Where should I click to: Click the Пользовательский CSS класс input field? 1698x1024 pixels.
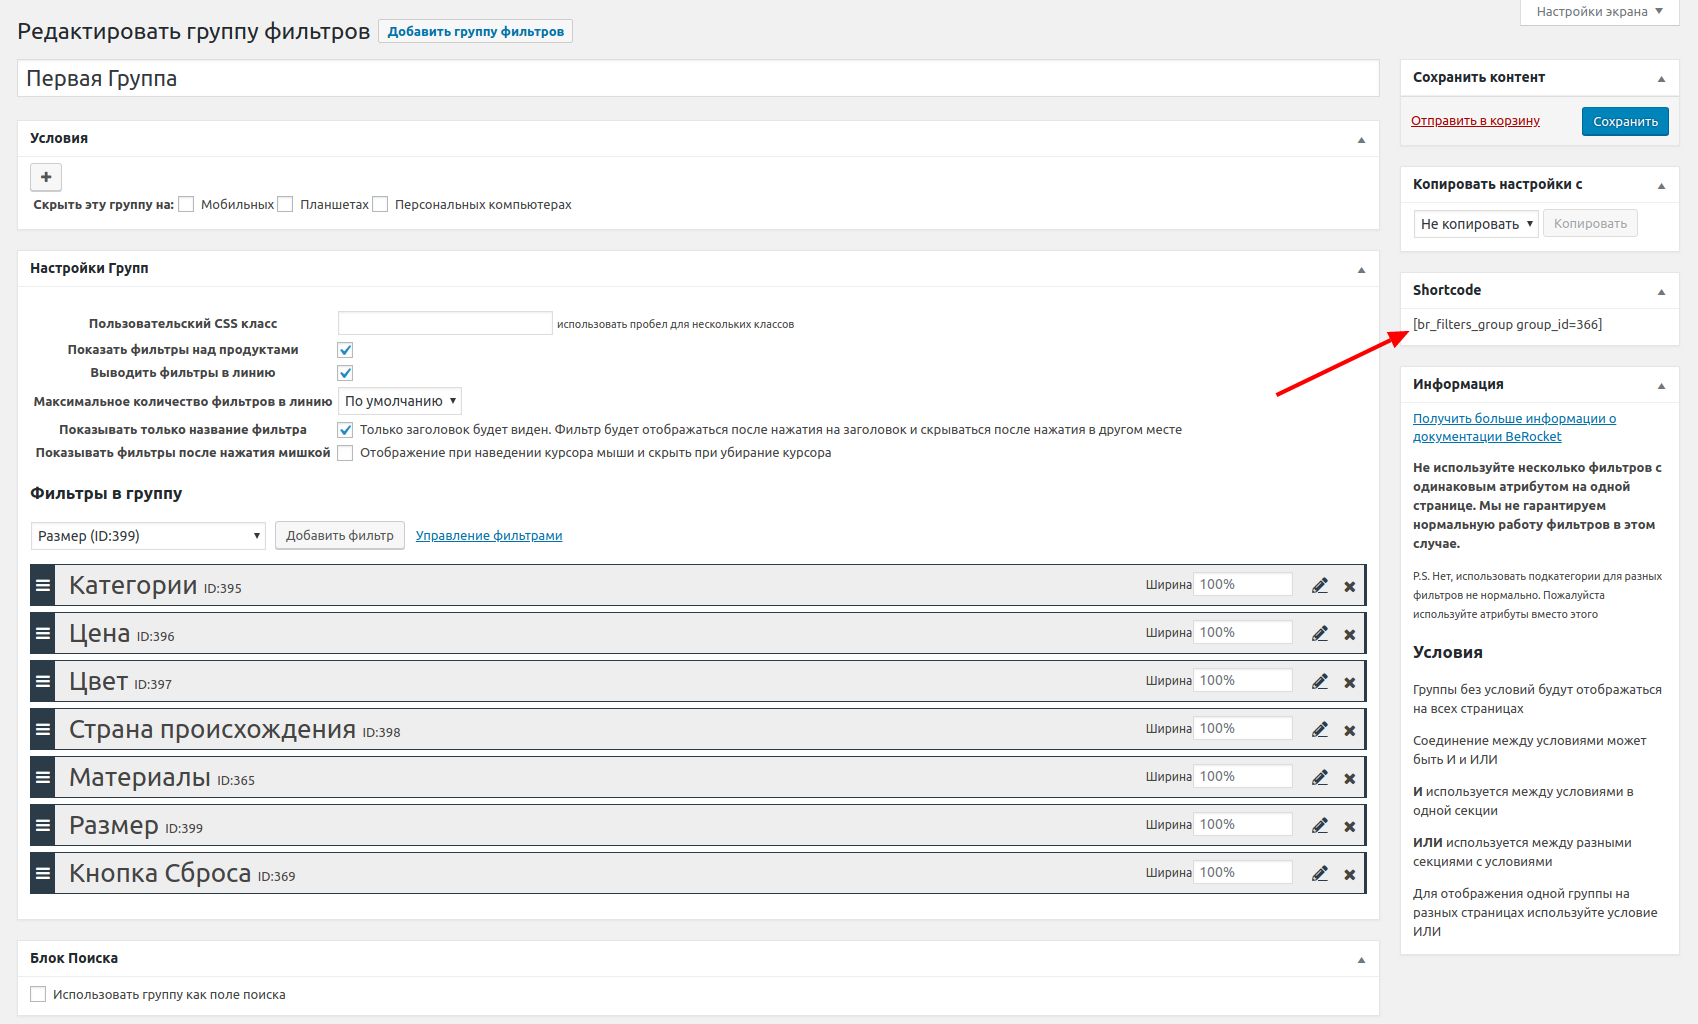coord(445,323)
